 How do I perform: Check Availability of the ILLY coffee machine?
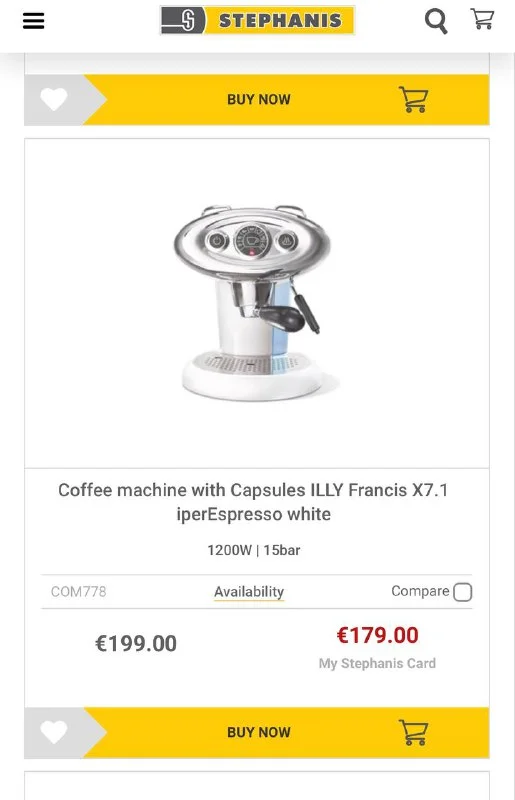point(249,592)
